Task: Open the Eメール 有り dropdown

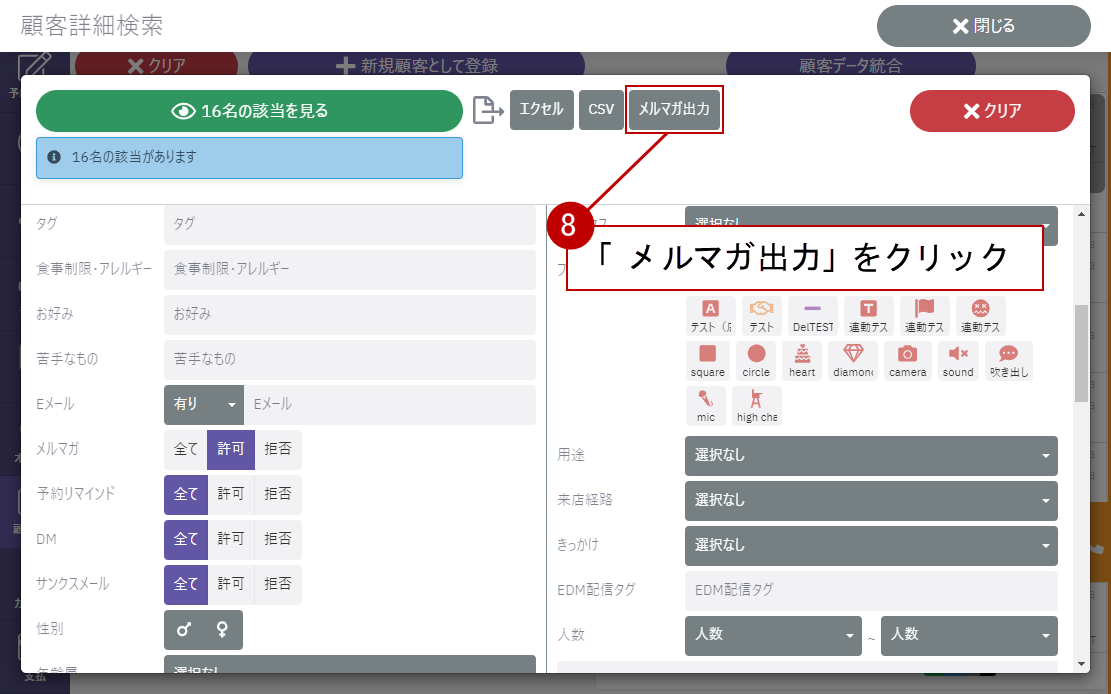Action: (x=204, y=405)
